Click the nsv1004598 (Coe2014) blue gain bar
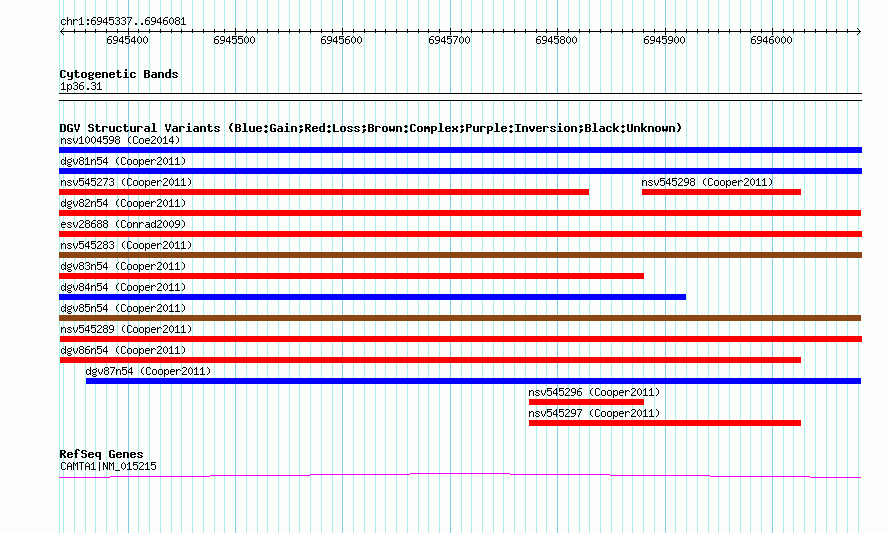Screen dimensions: 890x533 point(460,150)
